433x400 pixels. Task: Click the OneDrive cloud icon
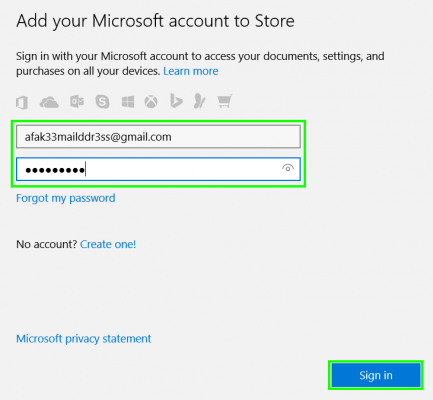tap(49, 102)
